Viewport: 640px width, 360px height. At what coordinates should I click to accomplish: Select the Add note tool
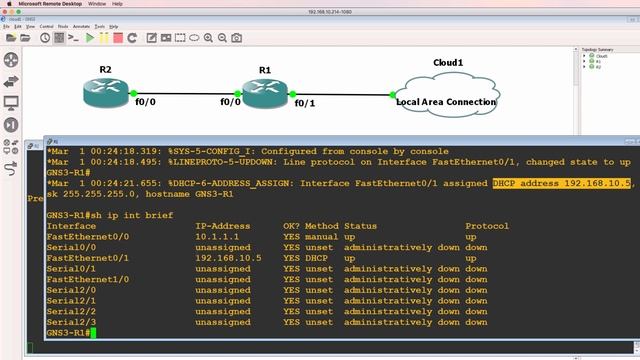151,38
